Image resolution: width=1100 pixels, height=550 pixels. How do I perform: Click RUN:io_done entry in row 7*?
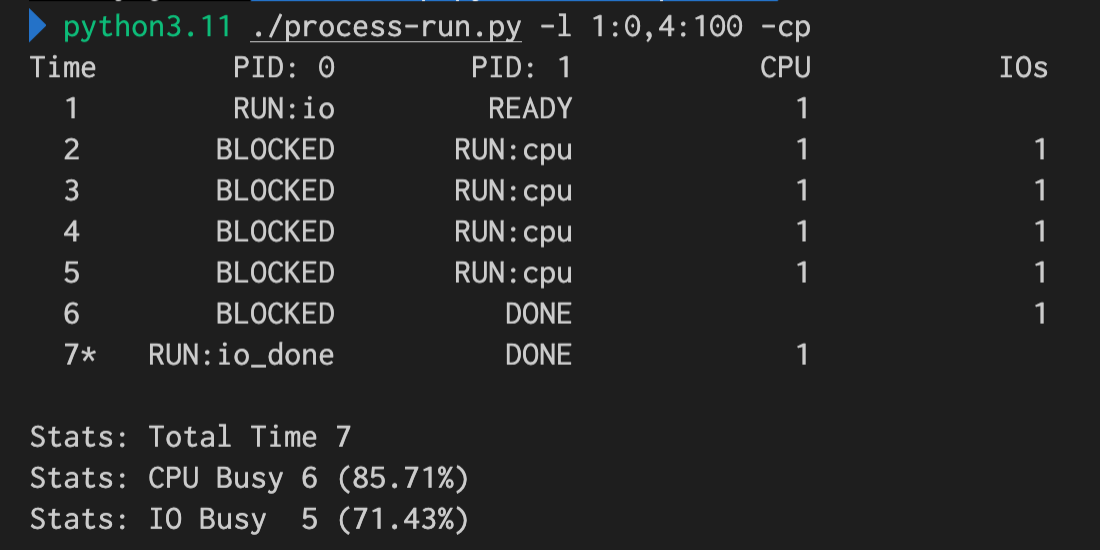pyautogui.click(x=241, y=355)
